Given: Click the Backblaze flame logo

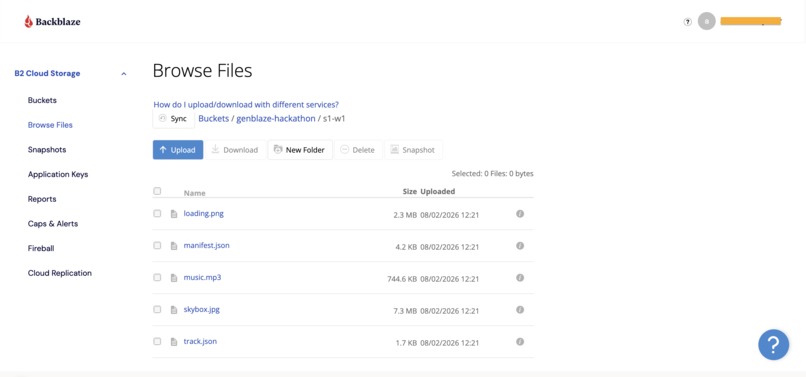Looking at the screenshot, I should coord(28,22).
